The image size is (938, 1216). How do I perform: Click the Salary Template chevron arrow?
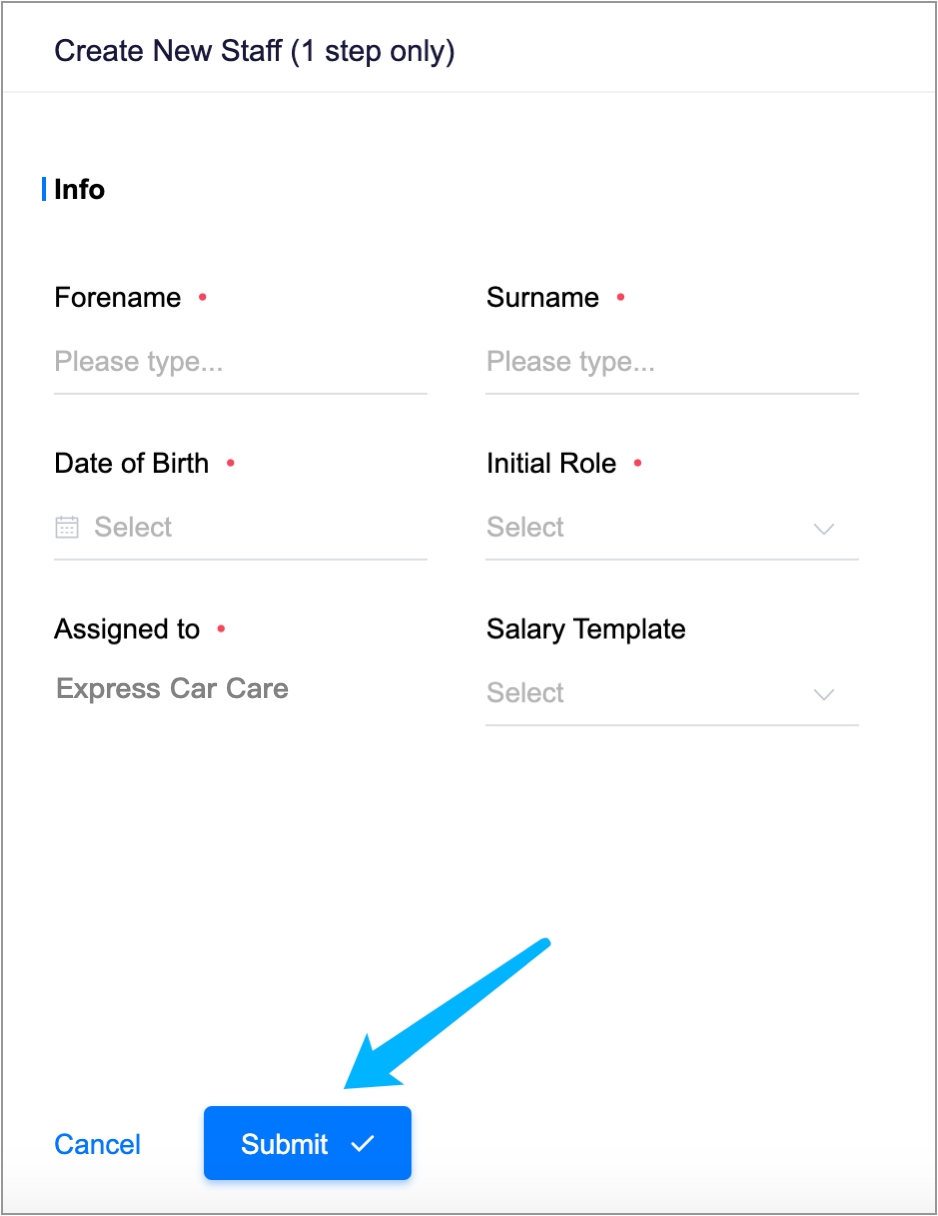coord(824,695)
